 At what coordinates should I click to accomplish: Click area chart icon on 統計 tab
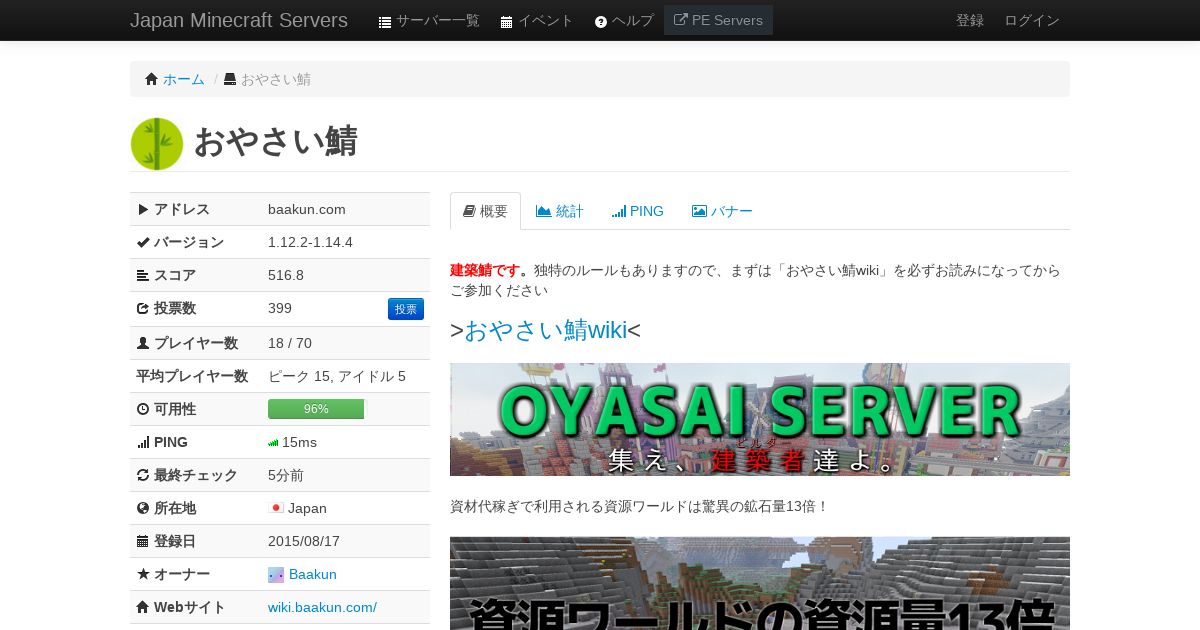(544, 211)
